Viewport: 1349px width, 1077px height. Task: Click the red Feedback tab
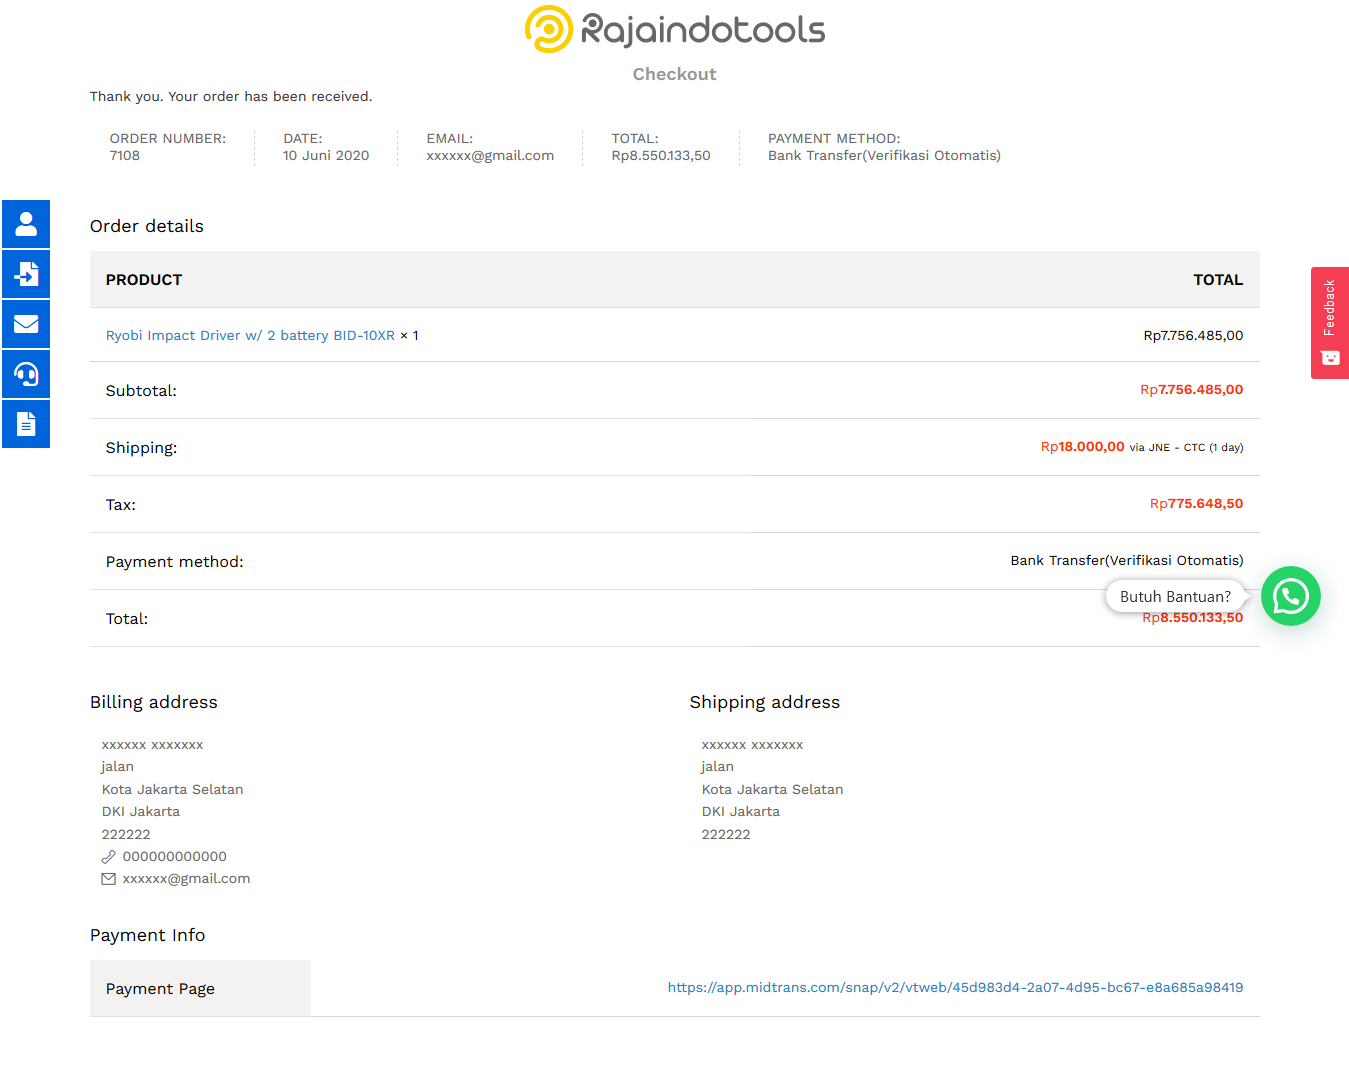click(x=1330, y=323)
